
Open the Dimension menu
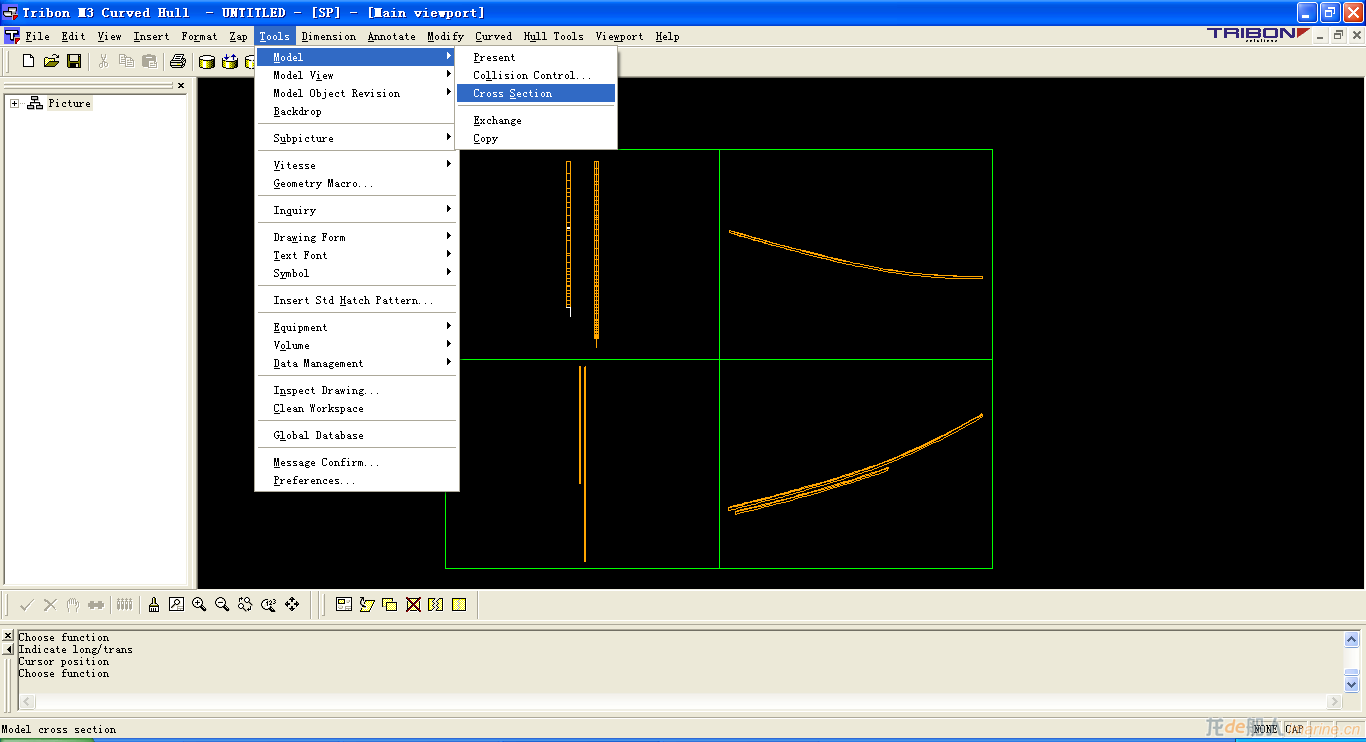328,36
